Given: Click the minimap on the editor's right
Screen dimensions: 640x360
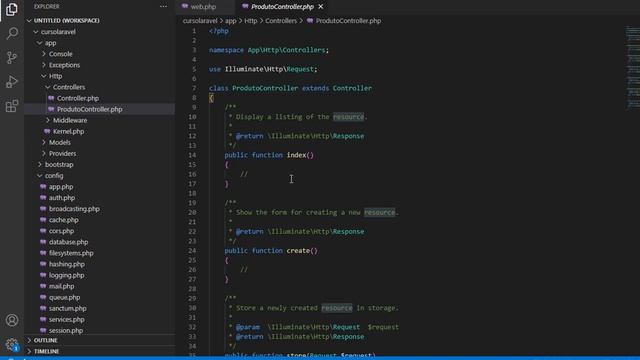Looking at the screenshot, I should point(633,67).
